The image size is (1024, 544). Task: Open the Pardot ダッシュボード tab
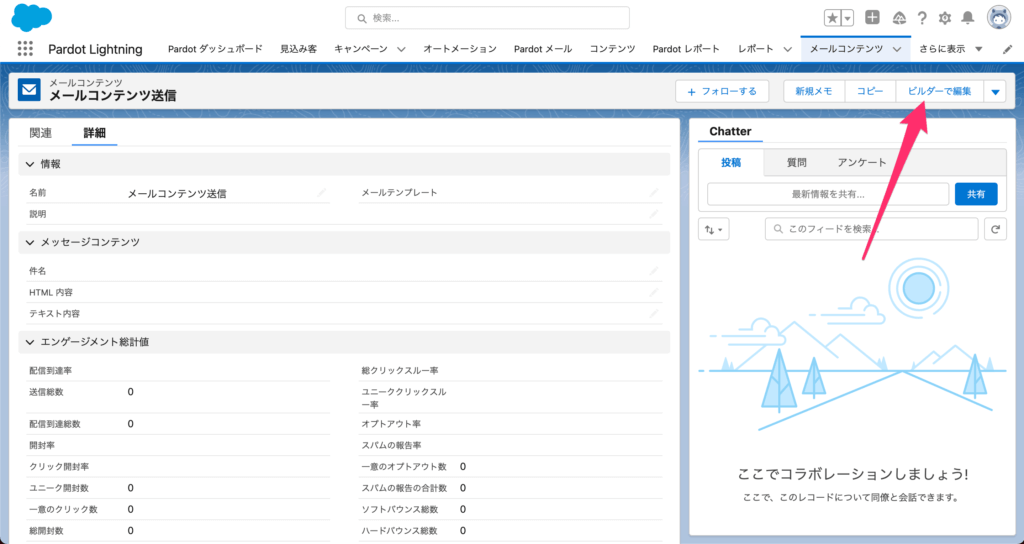click(x=216, y=49)
